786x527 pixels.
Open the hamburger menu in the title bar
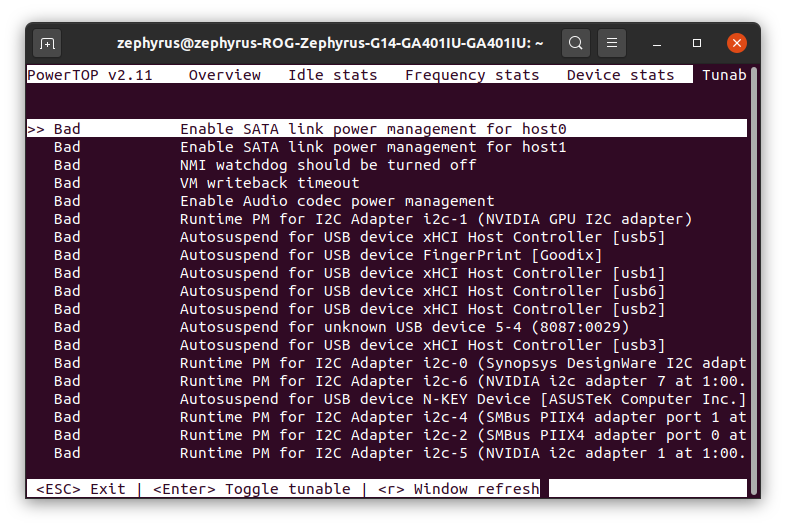(x=612, y=43)
